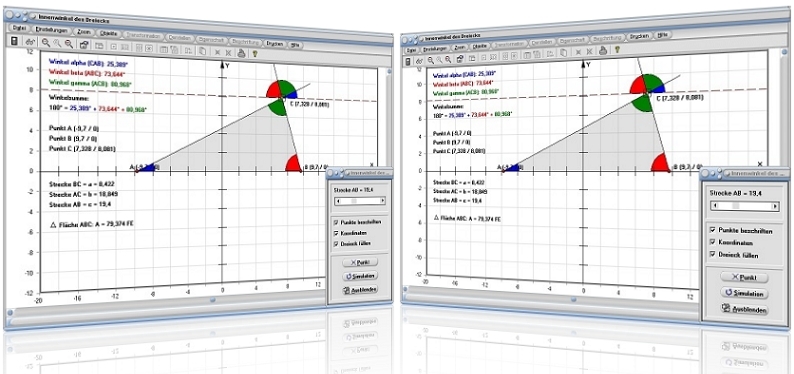Toggle 'Koordinaten' checkbox in the left panel
The height and width of the screenshot is (374, 794).
(x=336, y=233)
